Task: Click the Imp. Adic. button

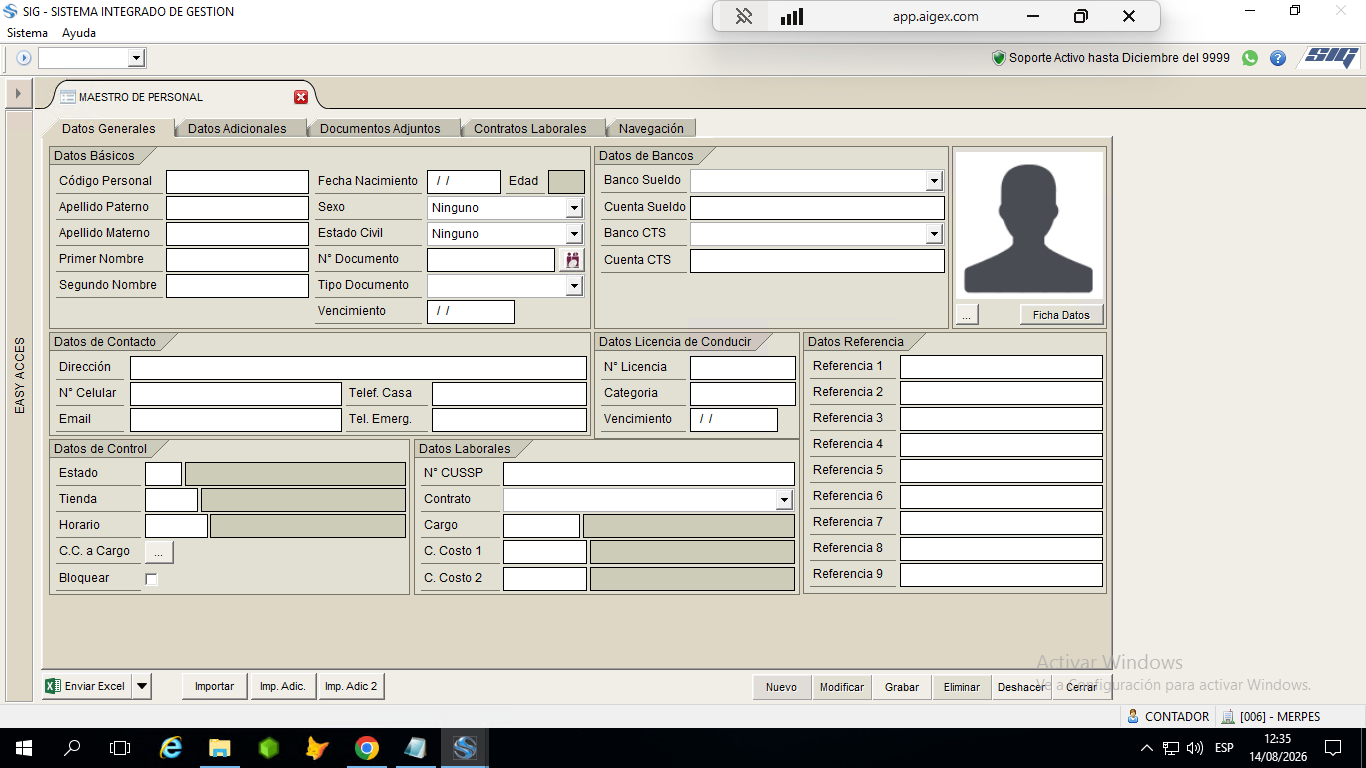Action: pyautogui.click(x=283, y=686)
